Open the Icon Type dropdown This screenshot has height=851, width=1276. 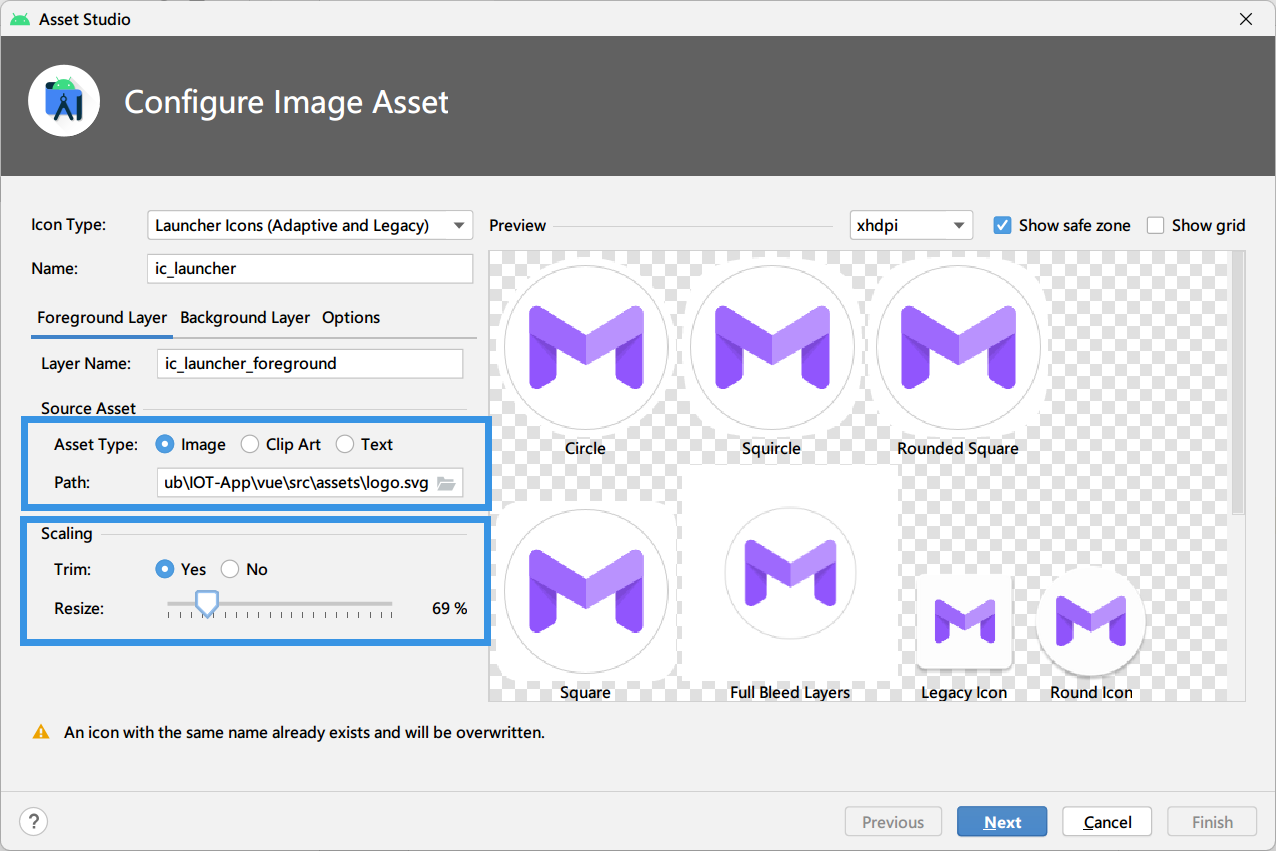pyautogui.click(x=310, y=225)
